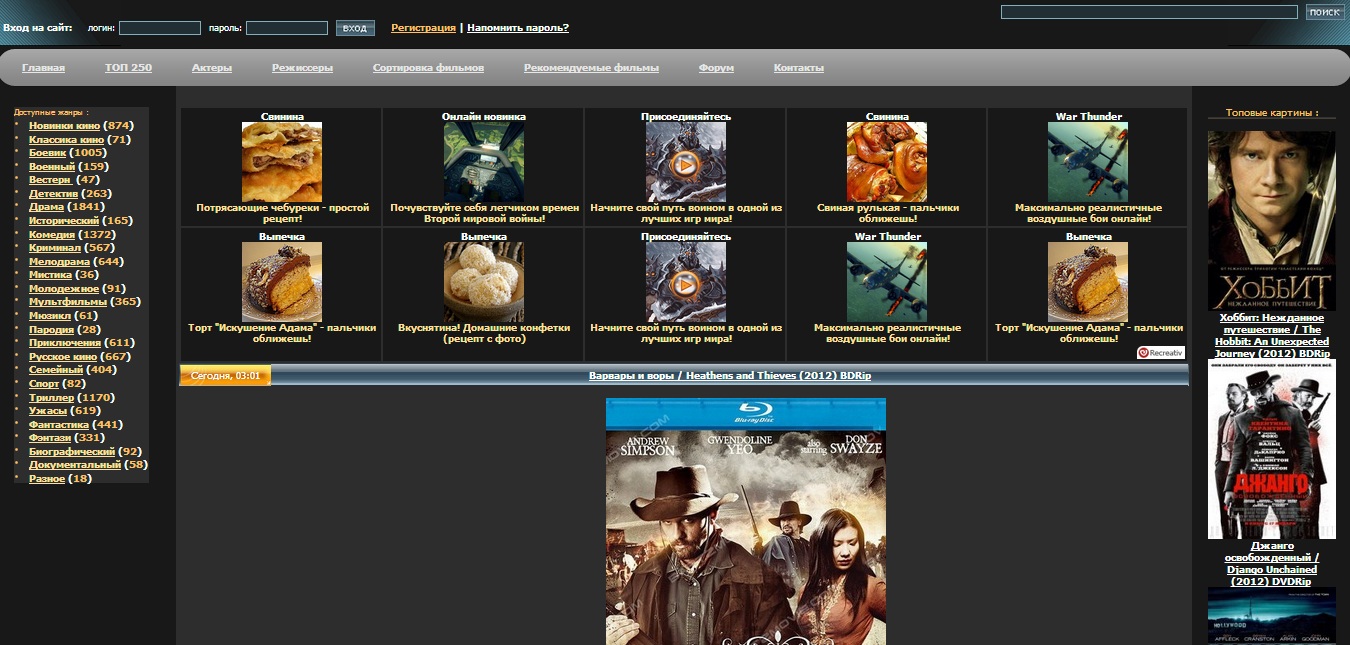Screen dimensions: 1350x645
Task: Select the Фэнтази genre
Action: coord(50,437)
